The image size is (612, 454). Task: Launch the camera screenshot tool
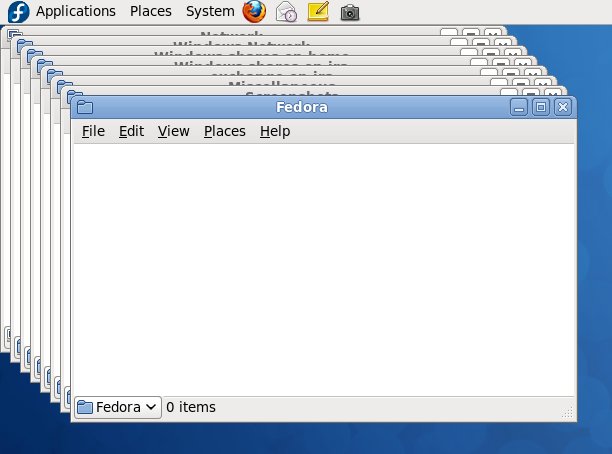pyautogui.click(x=350, y=12)
